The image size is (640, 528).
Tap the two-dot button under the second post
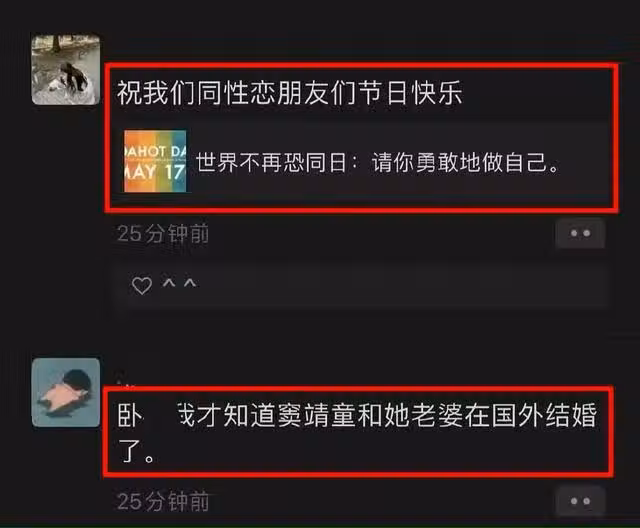pos(580,501)
